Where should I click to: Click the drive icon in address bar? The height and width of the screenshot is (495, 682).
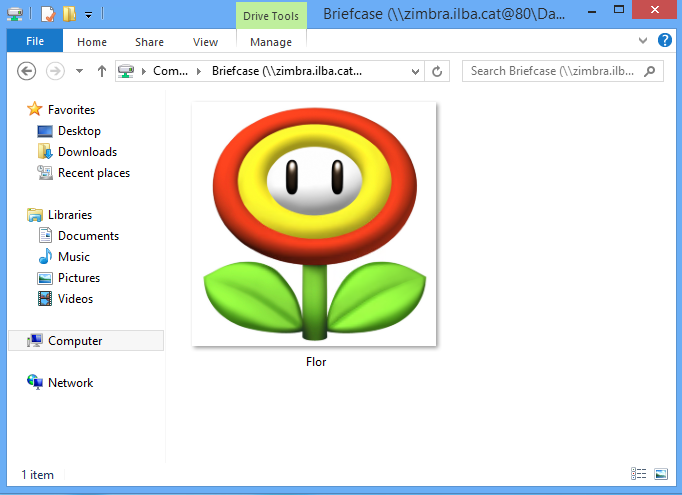click(126, 71)
